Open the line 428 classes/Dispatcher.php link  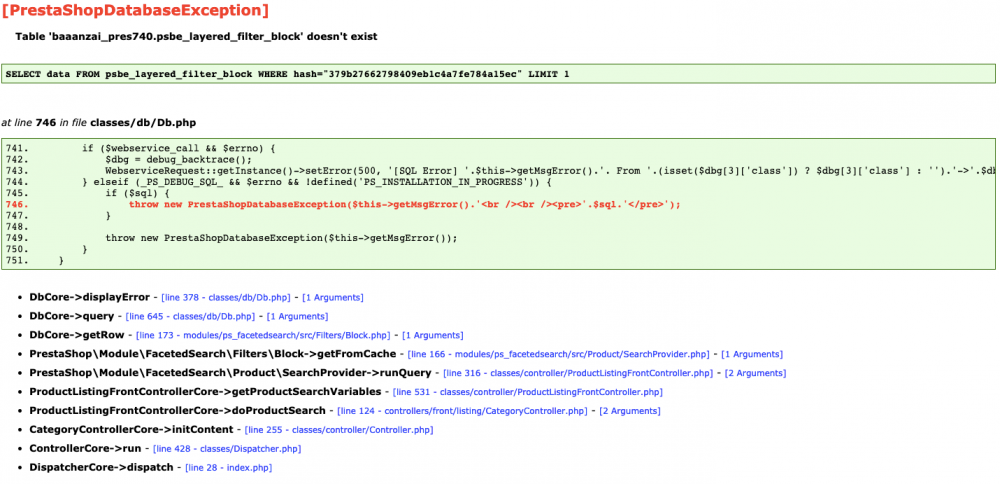point(227,449)
